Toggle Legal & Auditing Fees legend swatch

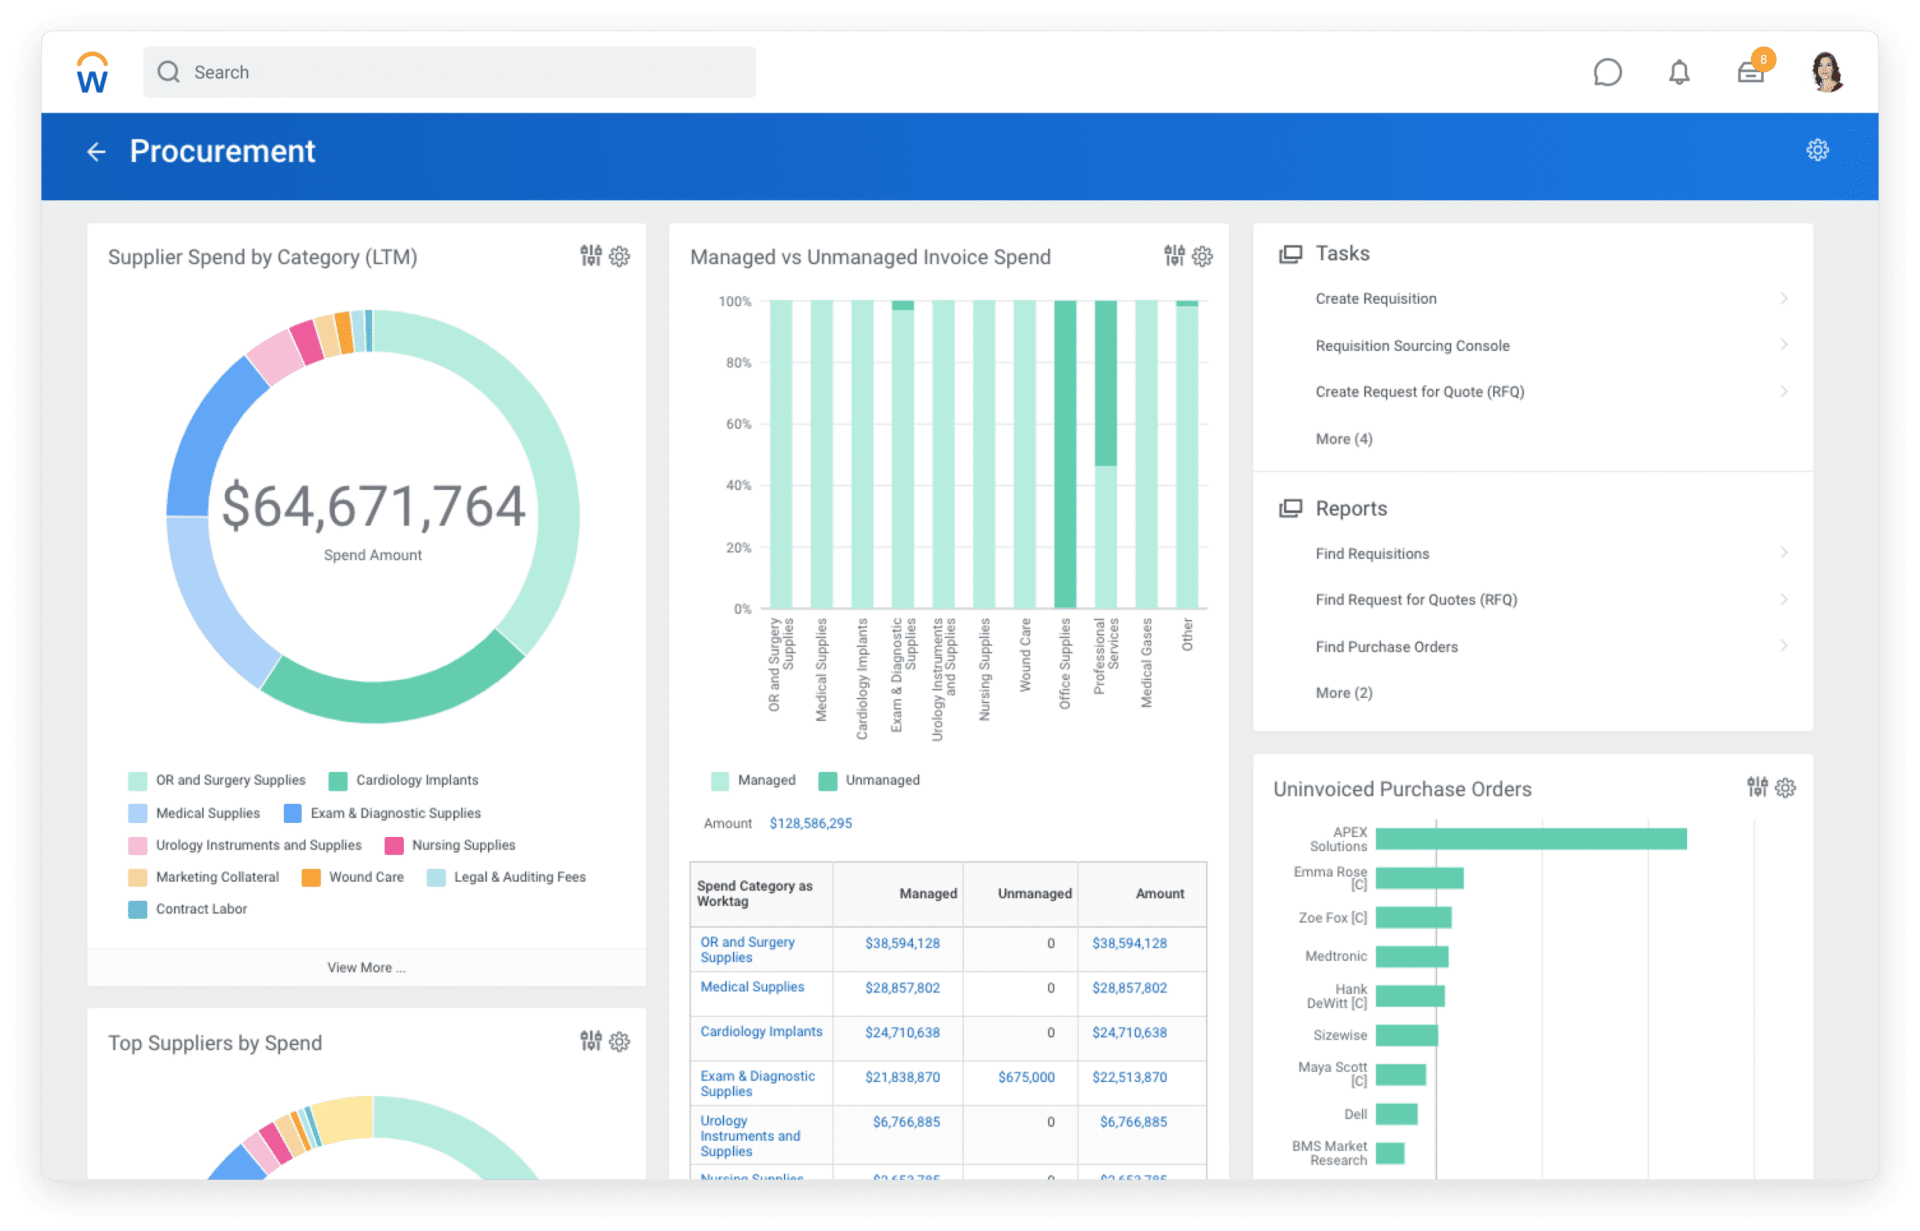coord(436,877)
